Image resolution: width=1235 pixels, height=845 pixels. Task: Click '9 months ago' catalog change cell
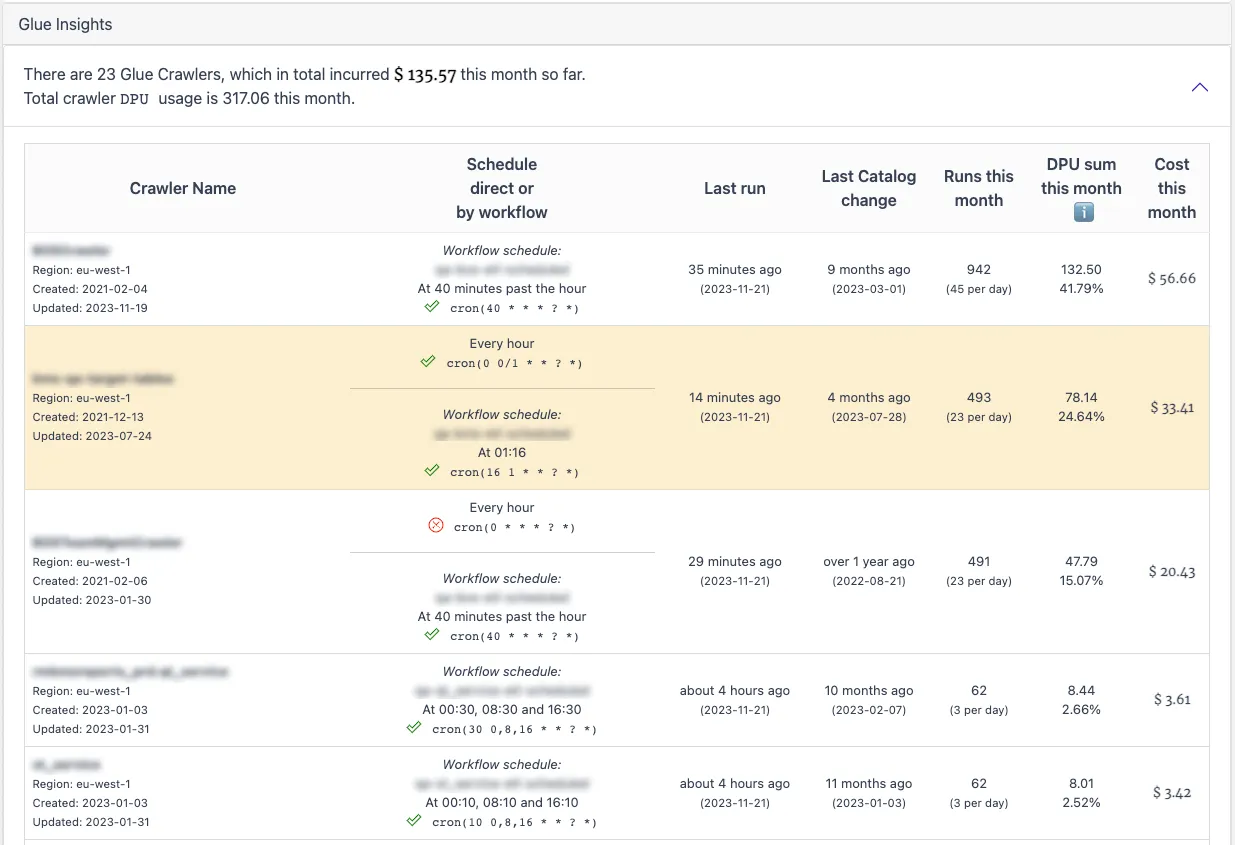pos(869,269)
